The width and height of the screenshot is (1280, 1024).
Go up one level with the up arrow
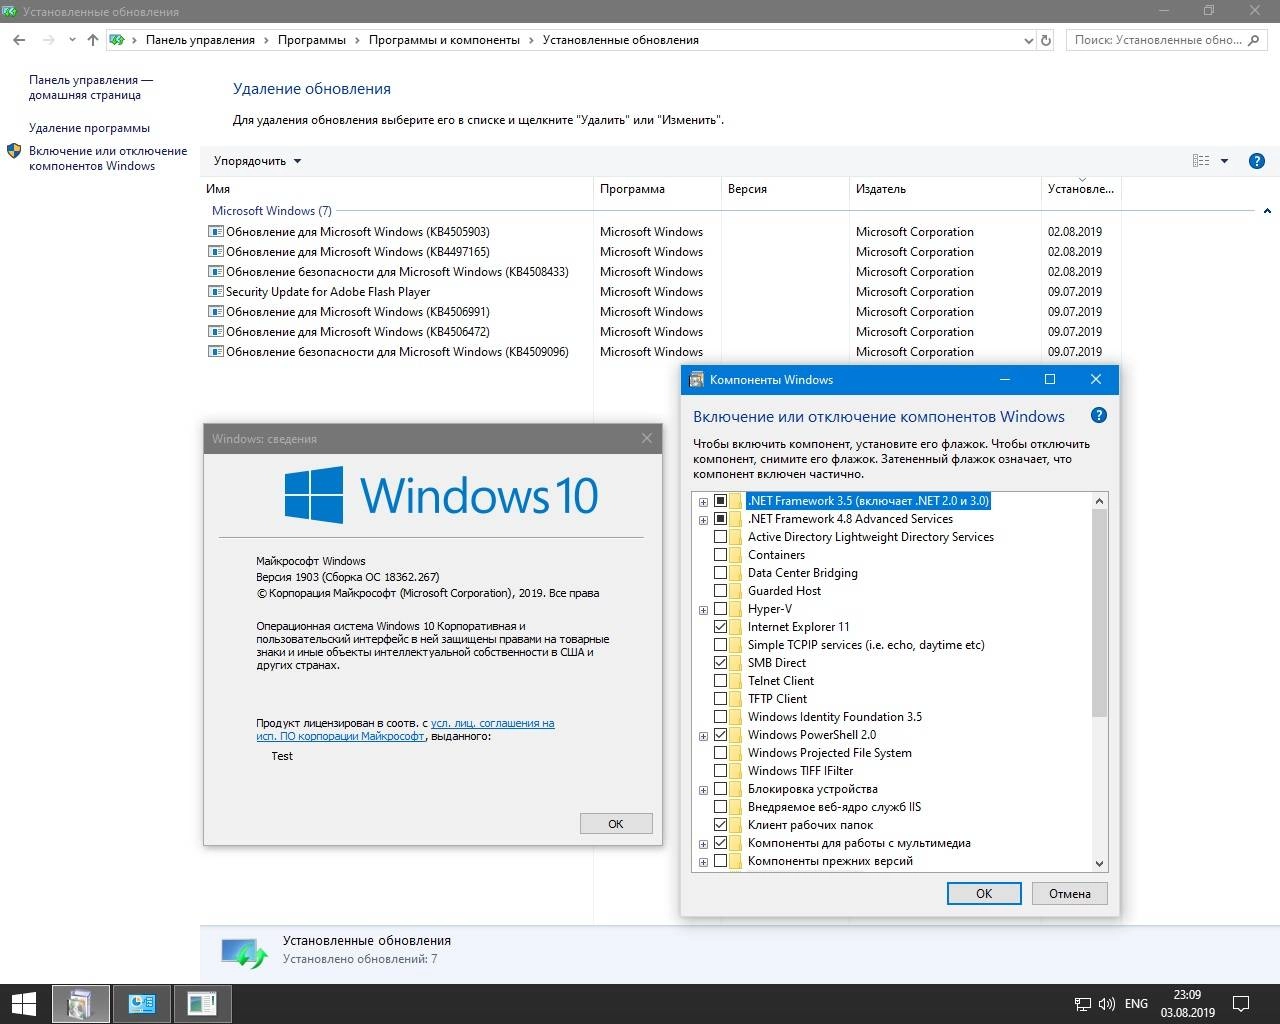(93, 40)
